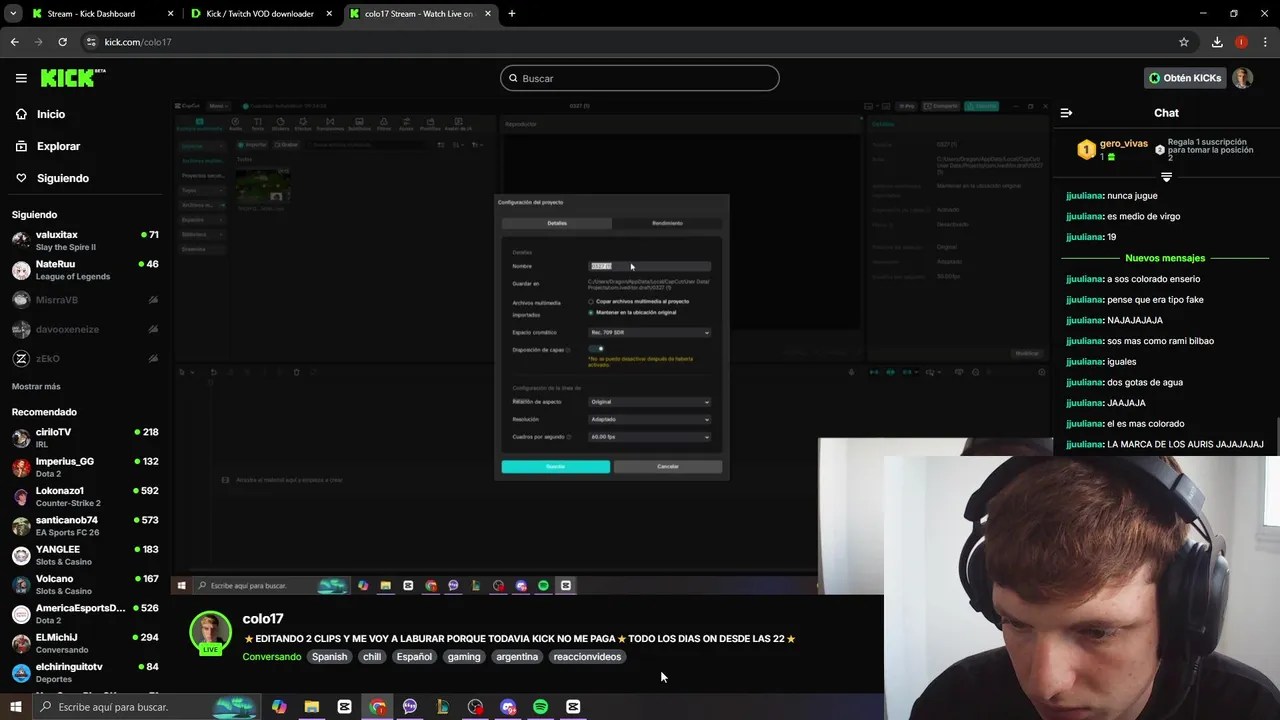Expand the chat leaderboard chevron
Viewport: 1280px width, 720px height.
tap(1166, 177)
